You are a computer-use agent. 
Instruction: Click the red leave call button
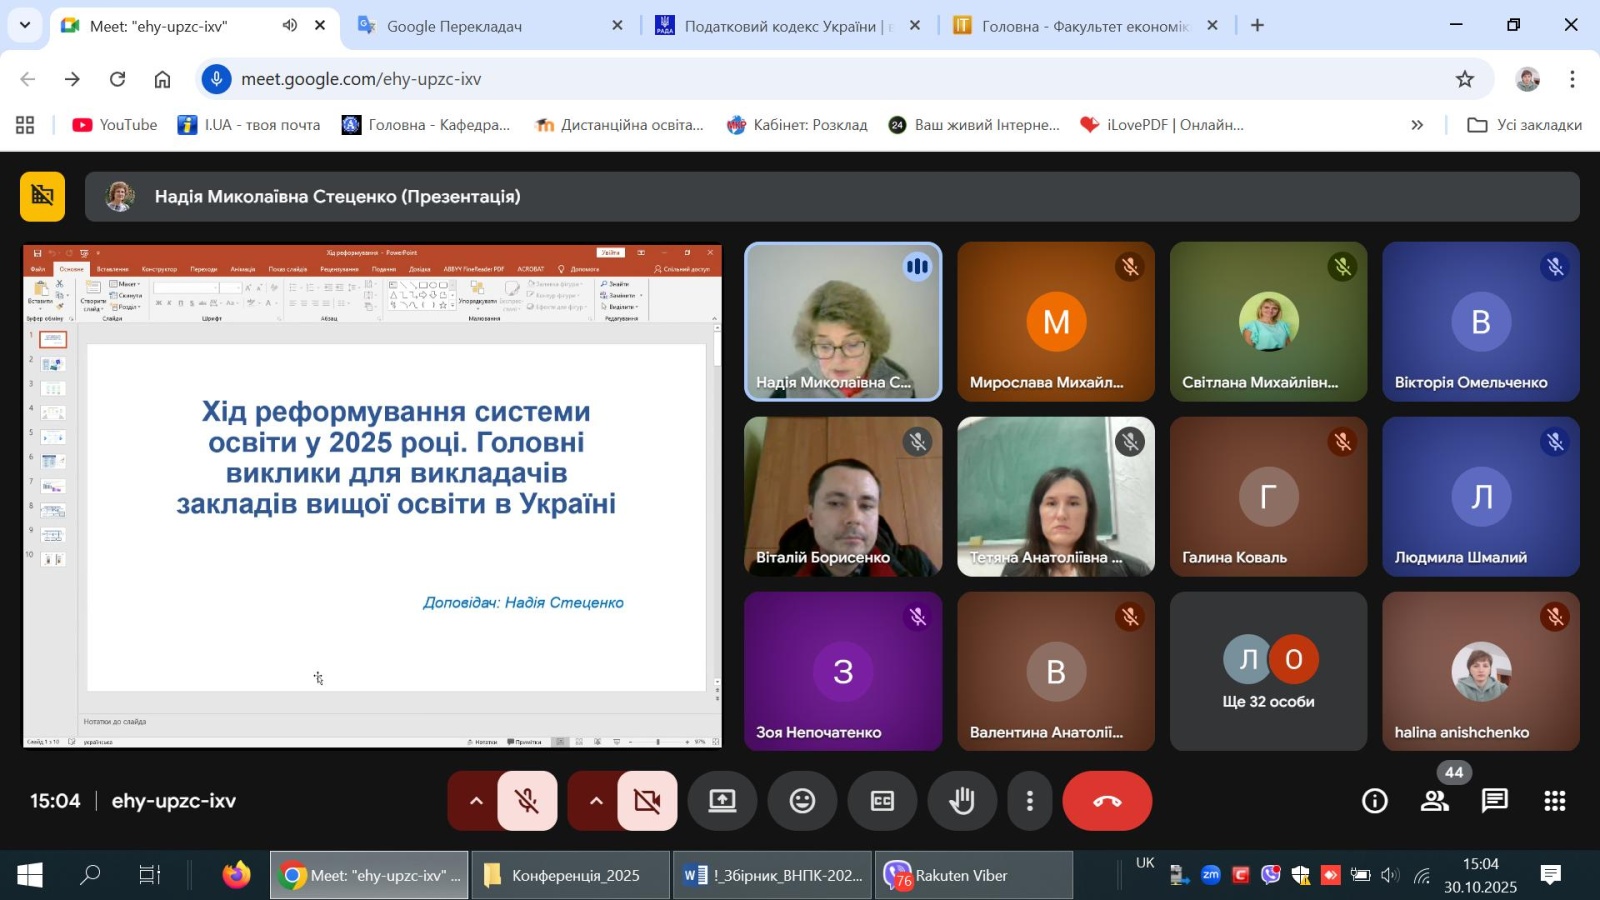[1106, 801]
